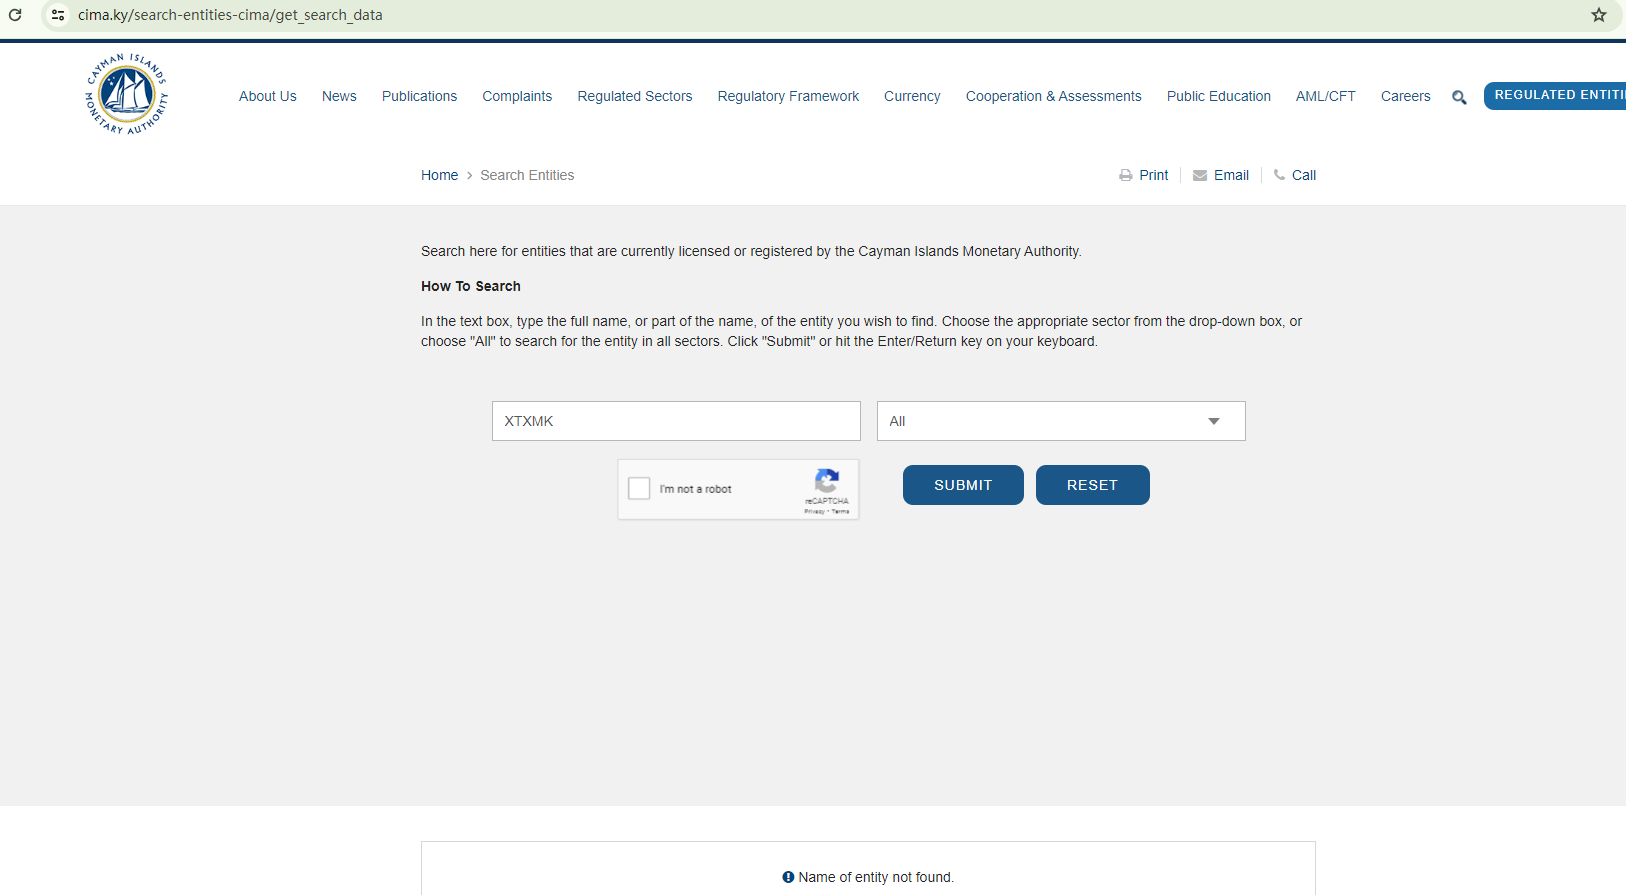
Task: Click the reCAPTCHA Terms link
Action: click(x=841, y=511)
